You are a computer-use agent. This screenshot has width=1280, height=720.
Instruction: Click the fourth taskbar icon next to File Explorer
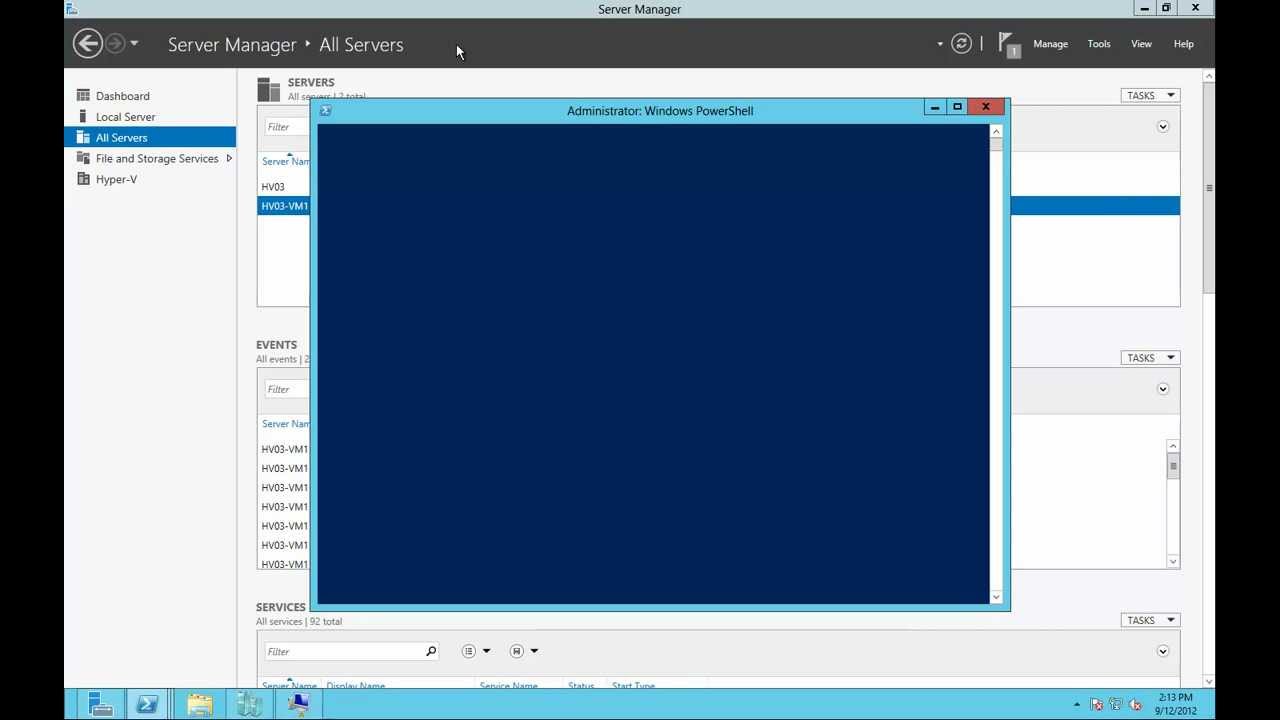point(249,704)
